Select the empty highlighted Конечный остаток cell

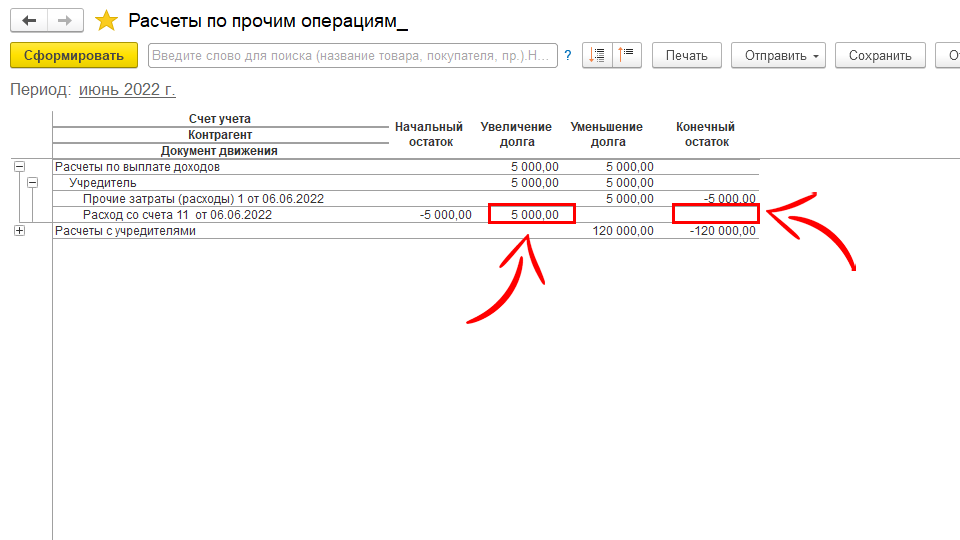[715, 215]
